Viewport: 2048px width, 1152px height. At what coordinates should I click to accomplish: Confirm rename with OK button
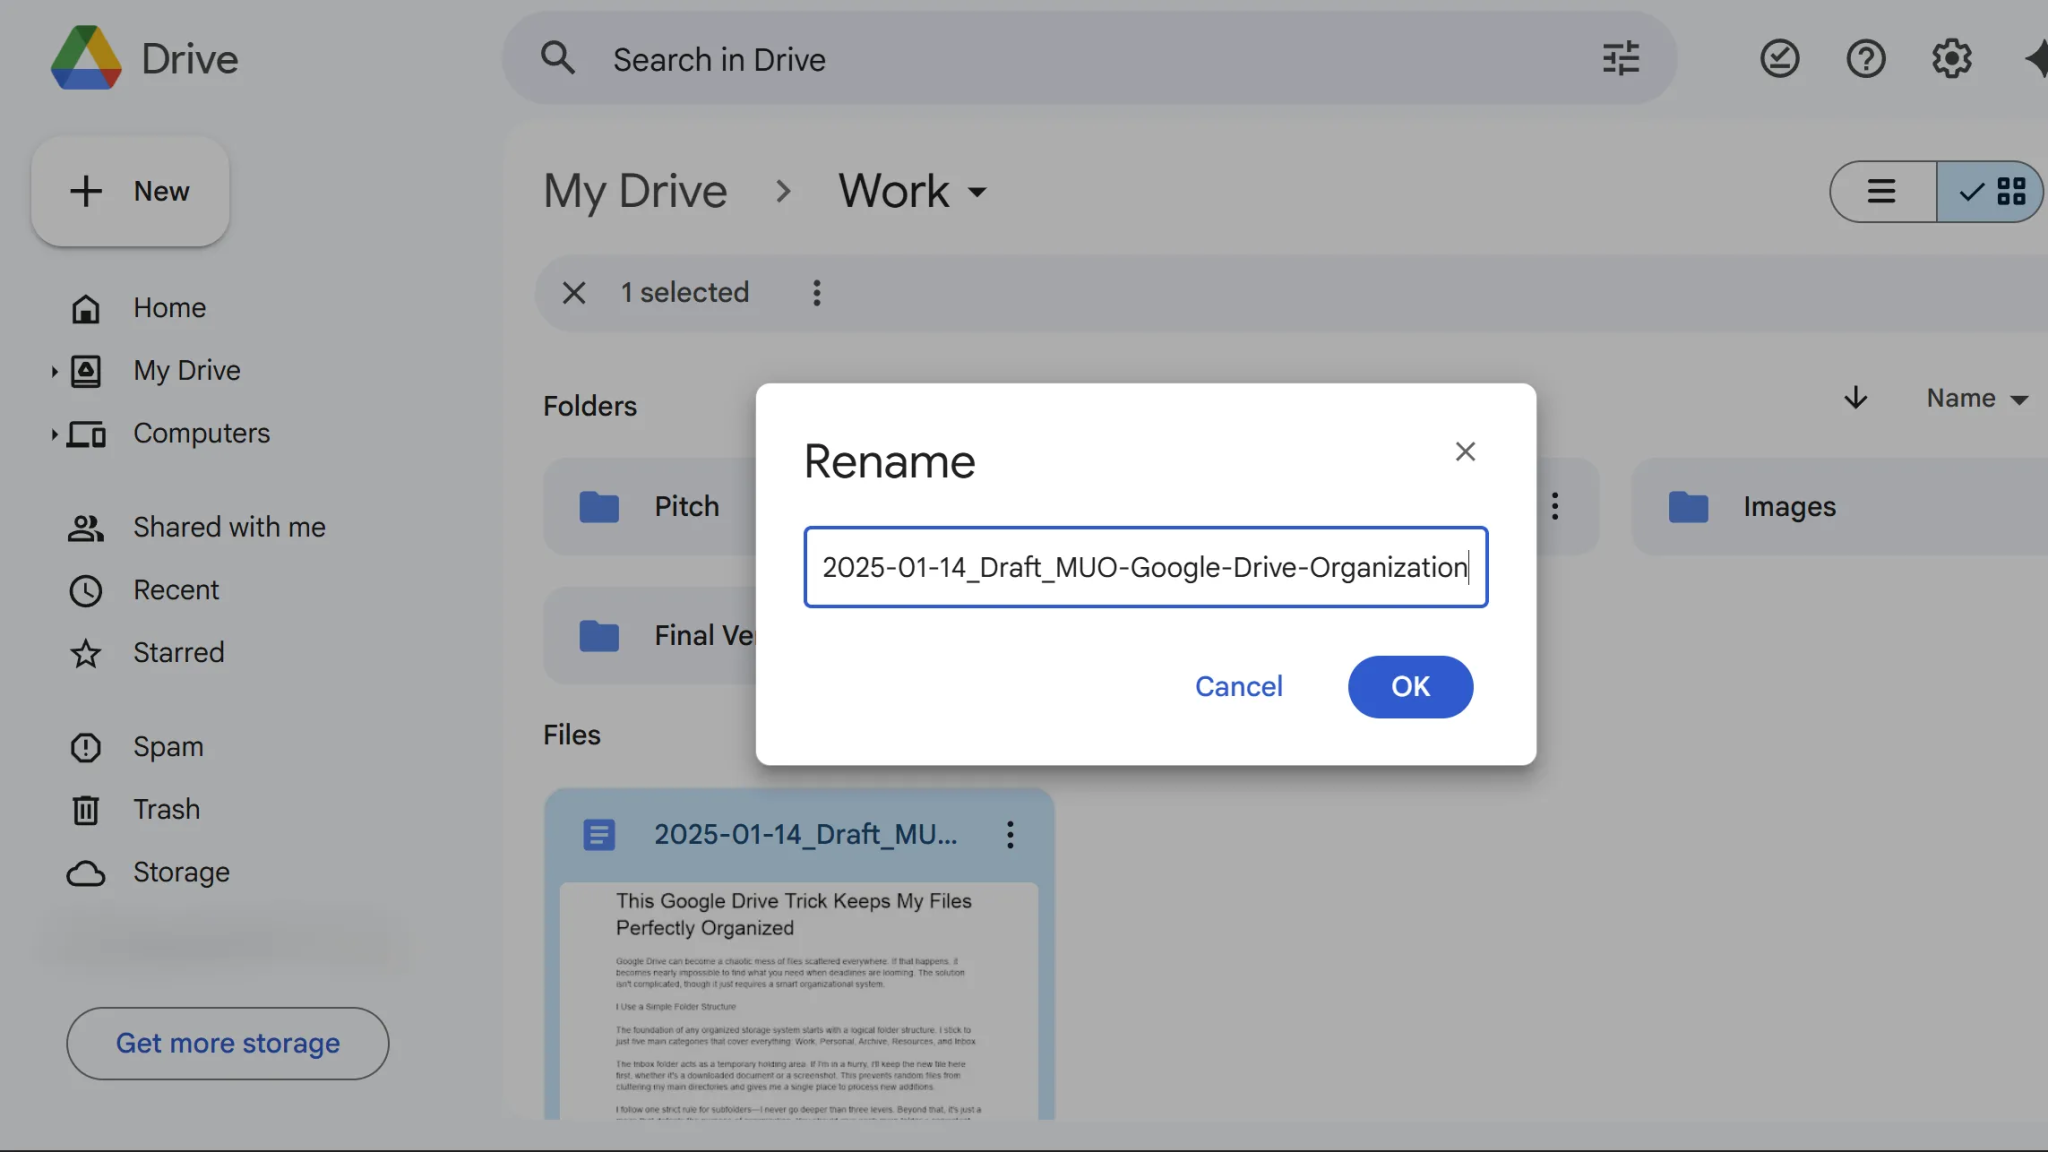pyautogui.click(x=1409, y=686)
